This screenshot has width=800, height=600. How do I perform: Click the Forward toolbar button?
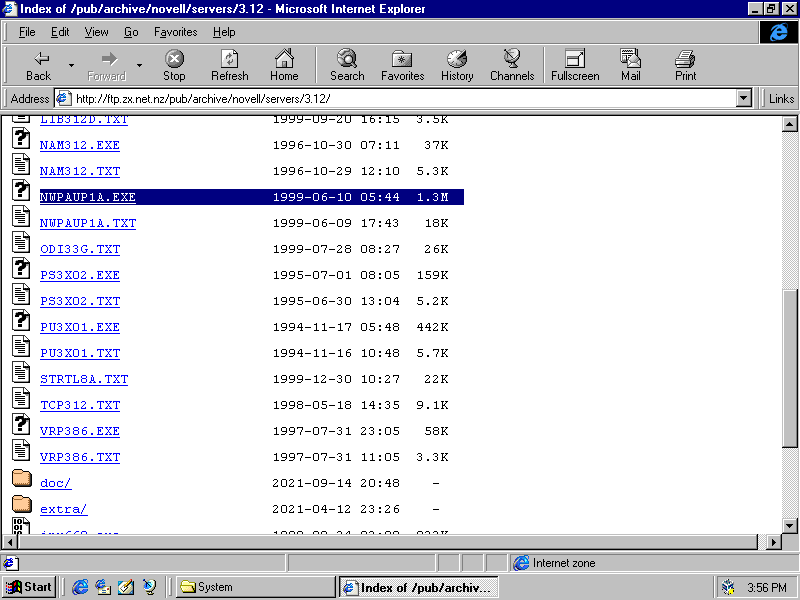pyautogui.click(x=106, y=65)
